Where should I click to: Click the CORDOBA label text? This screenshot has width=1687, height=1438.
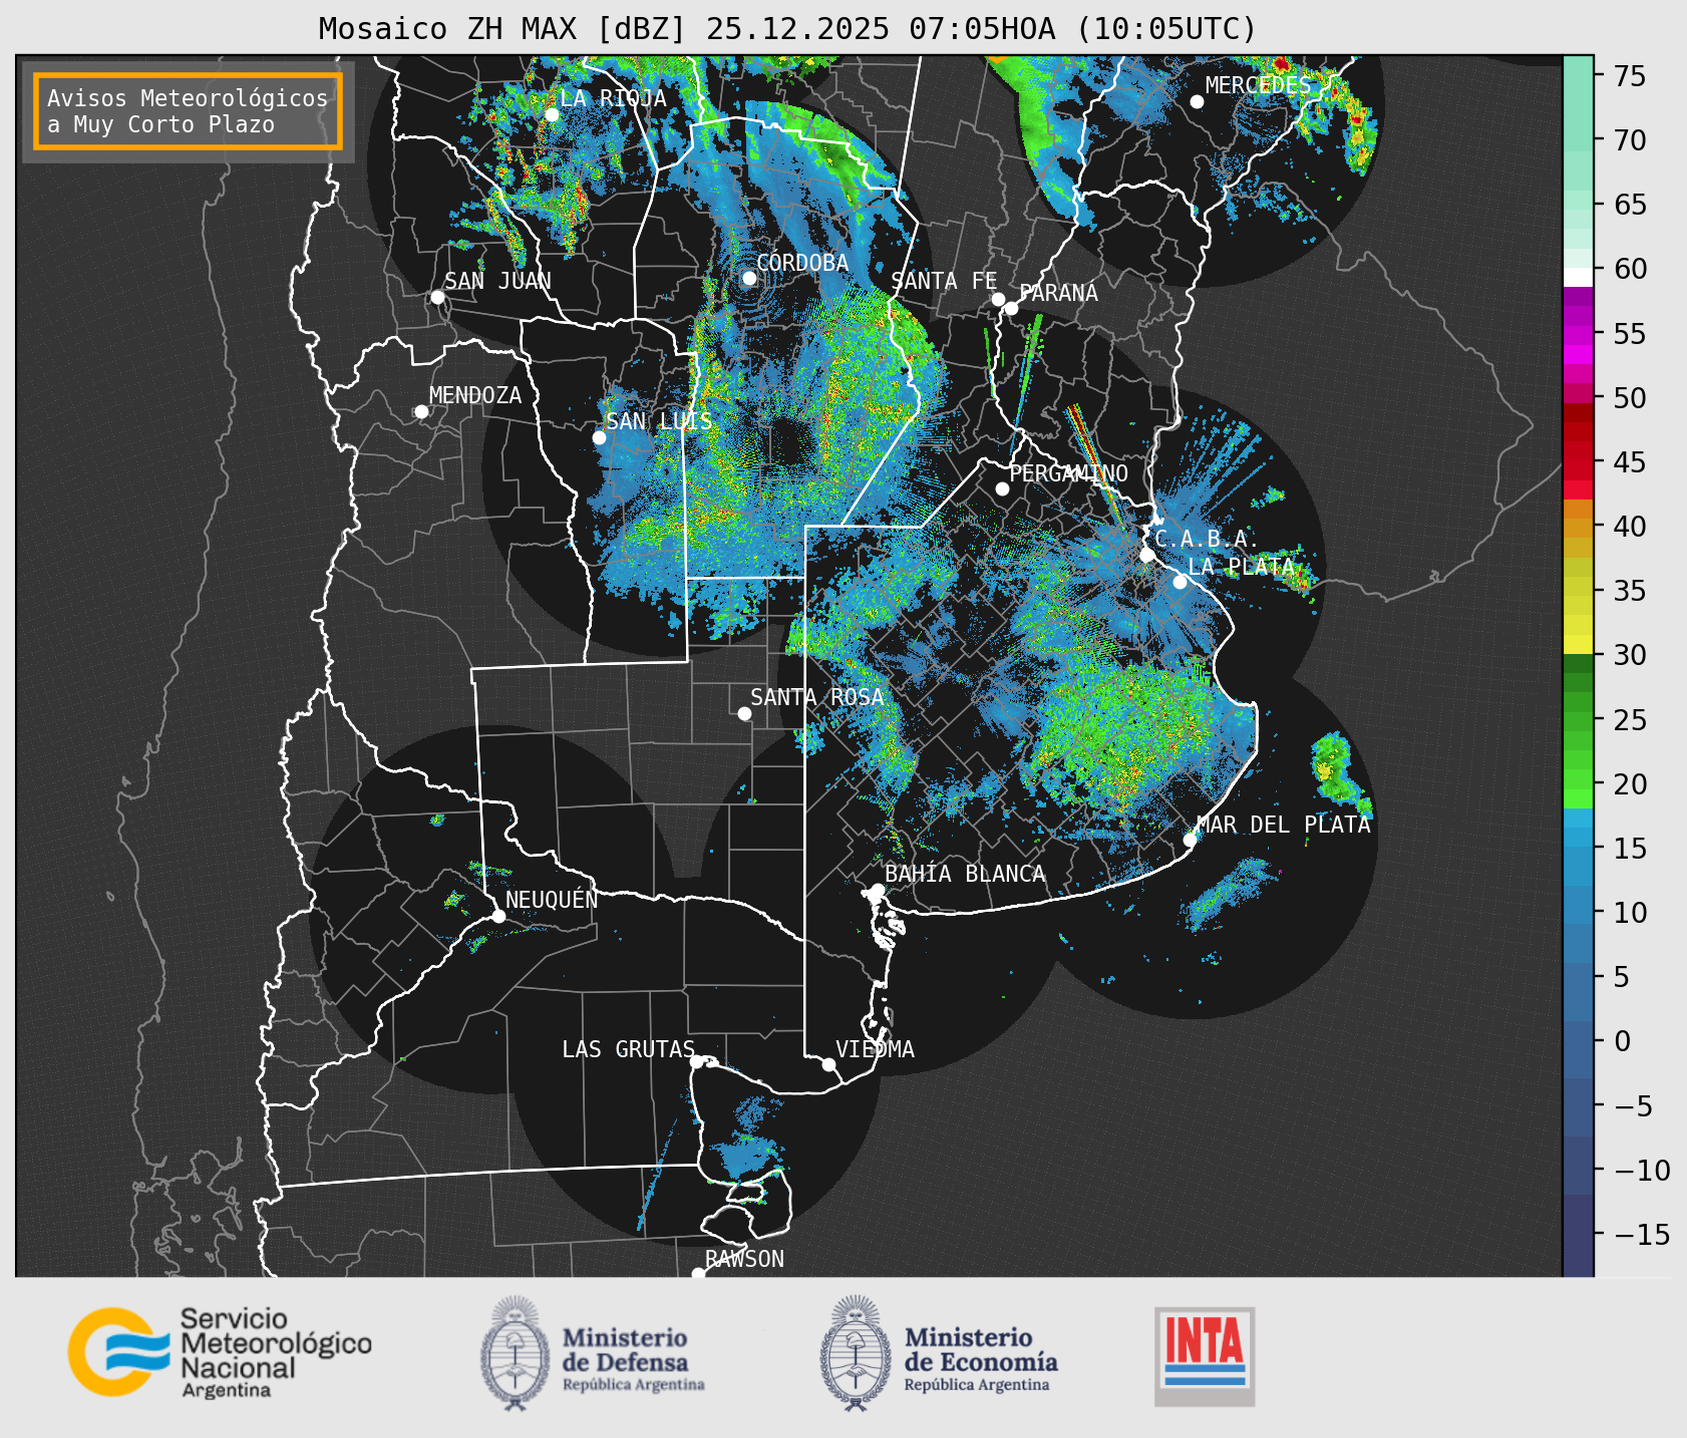click(802, 263)
